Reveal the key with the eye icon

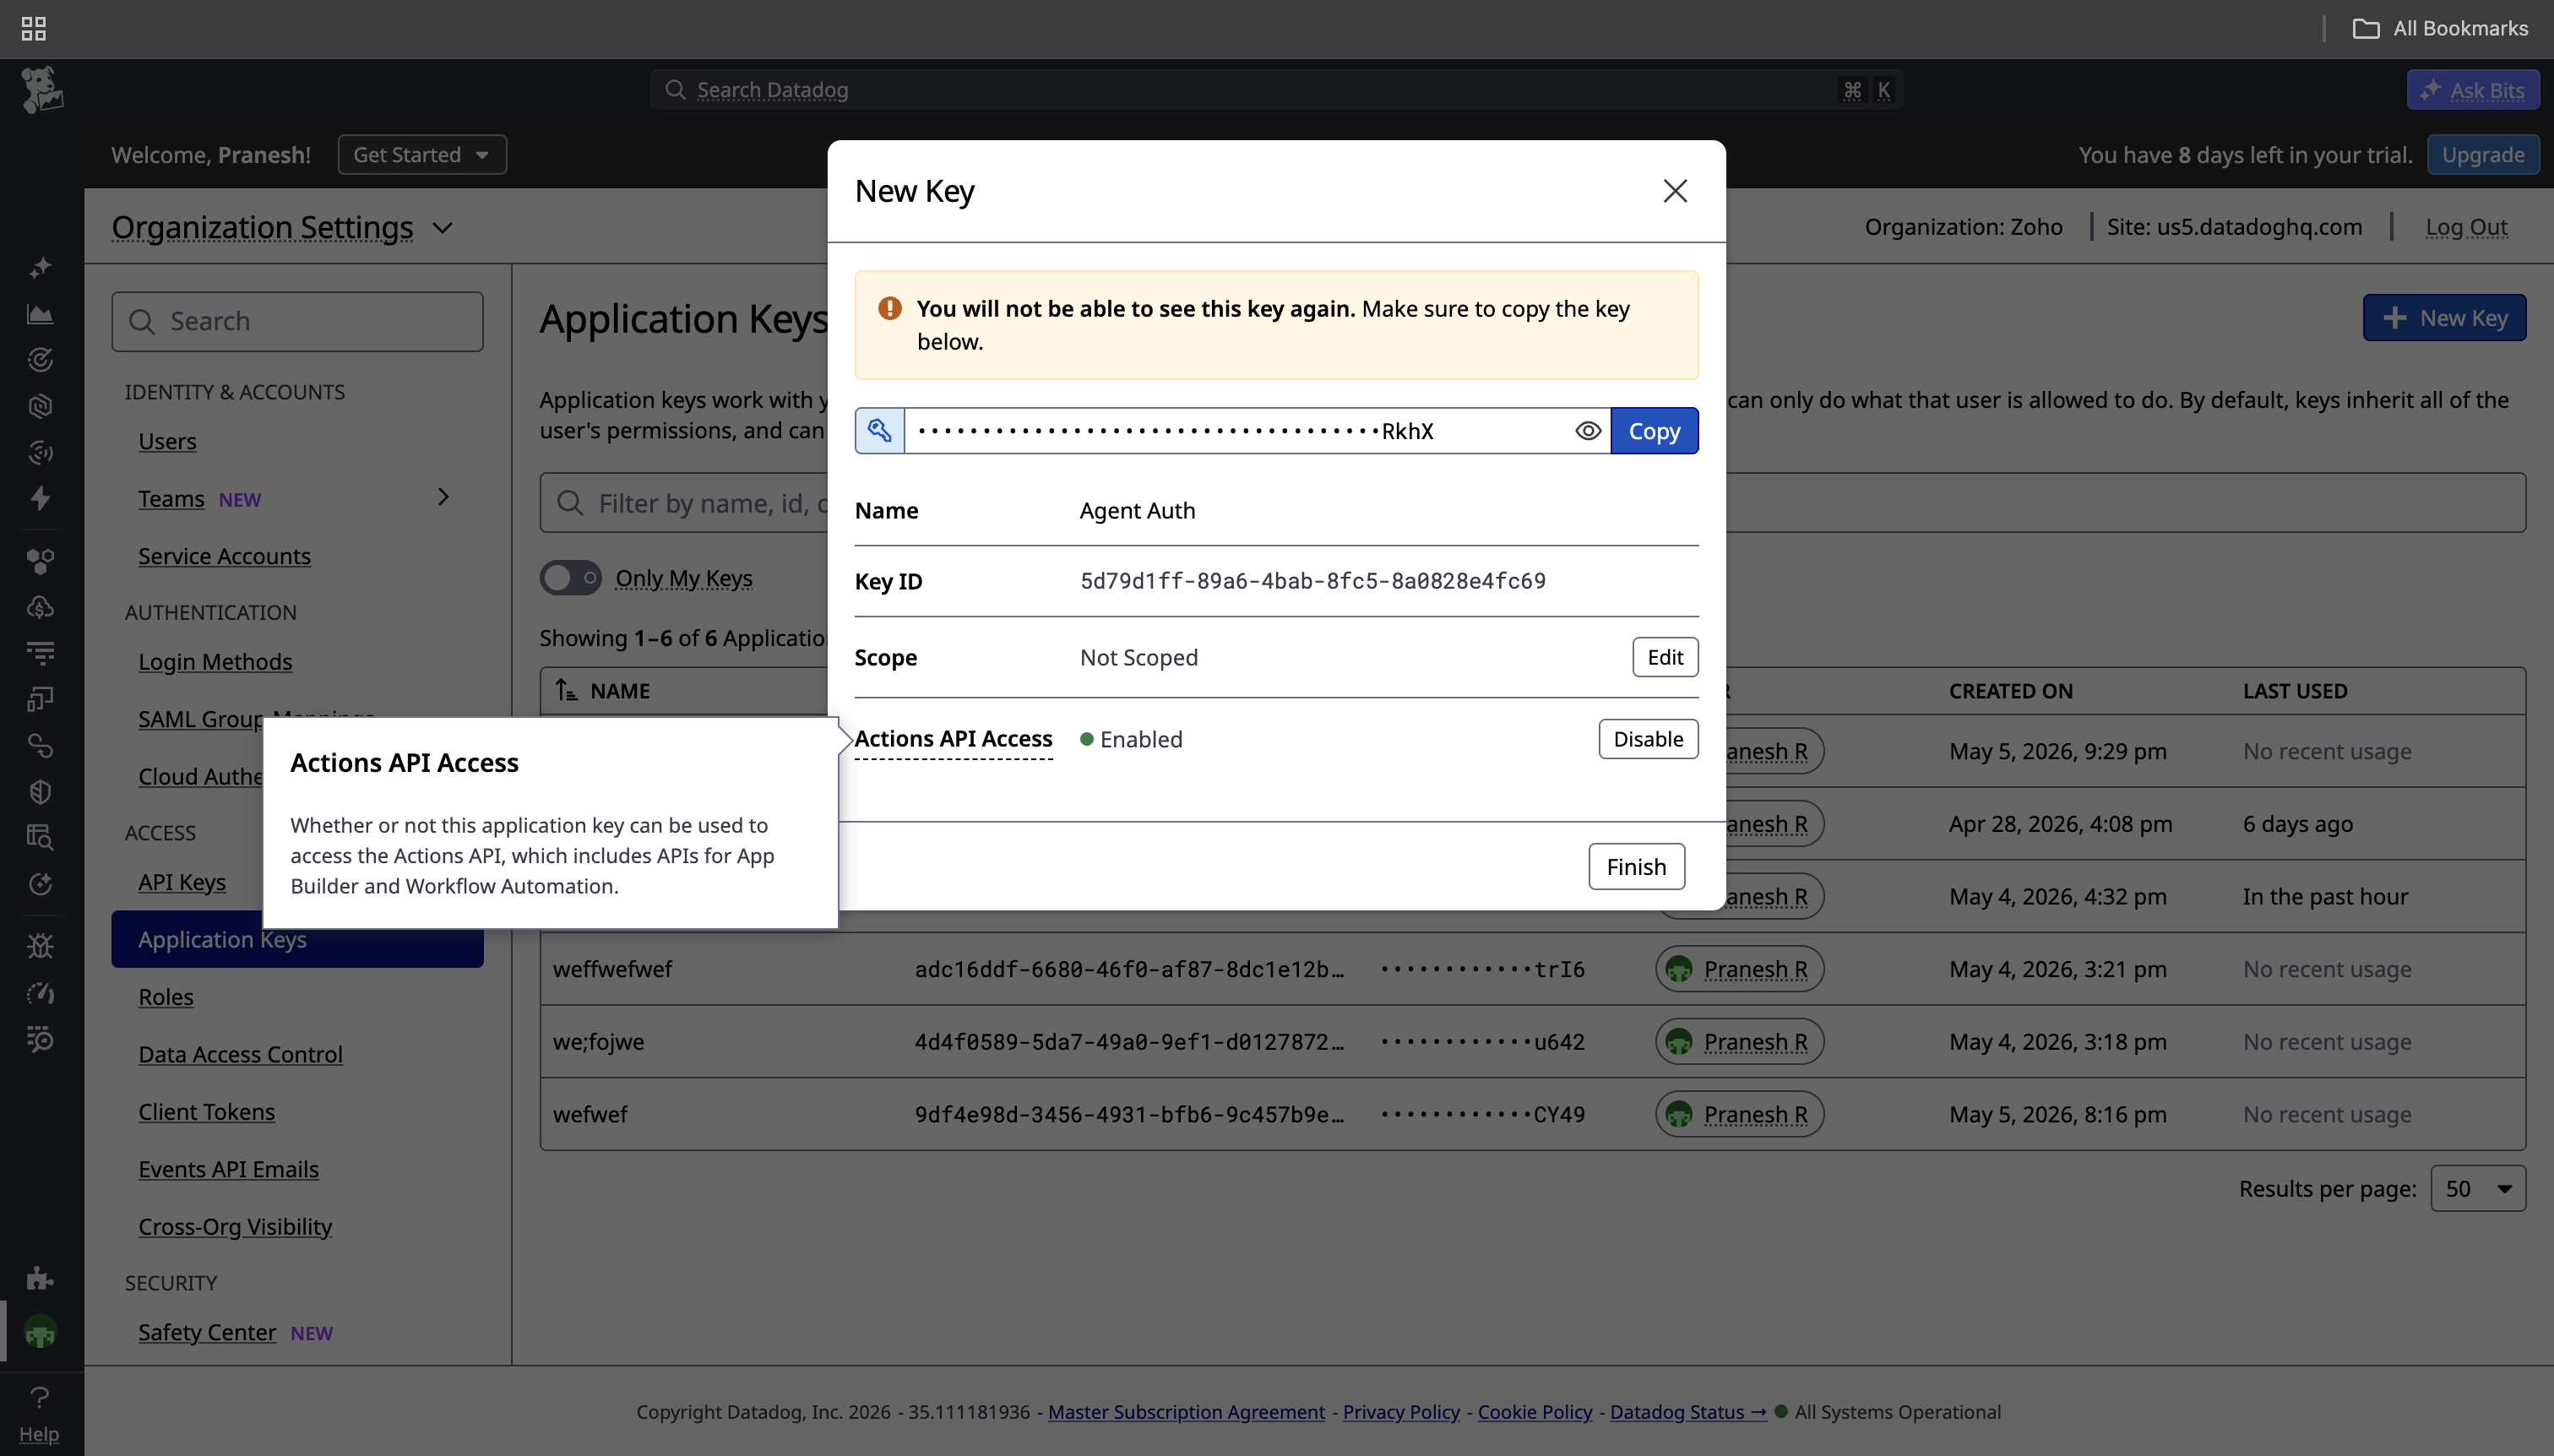click(1588, 431)
